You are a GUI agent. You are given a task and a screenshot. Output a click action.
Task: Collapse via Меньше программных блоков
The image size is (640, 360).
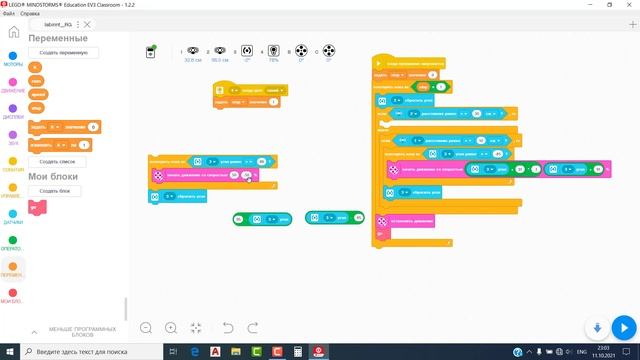pos(82,332)
